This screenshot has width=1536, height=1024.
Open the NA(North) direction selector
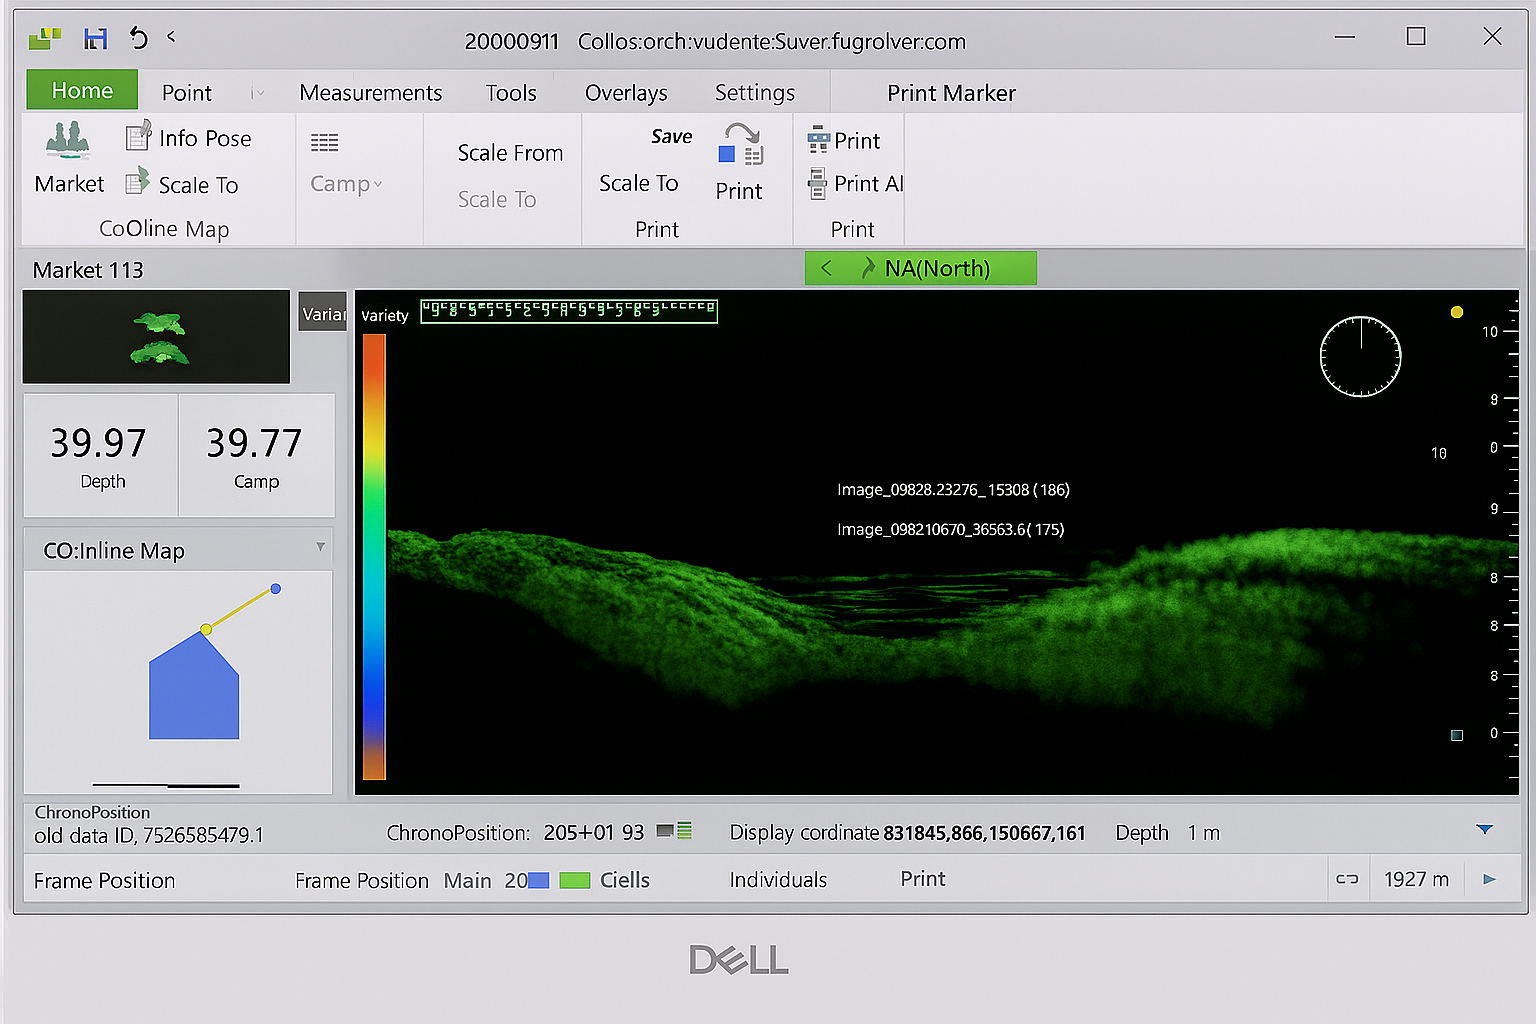(x=921, y=268)
